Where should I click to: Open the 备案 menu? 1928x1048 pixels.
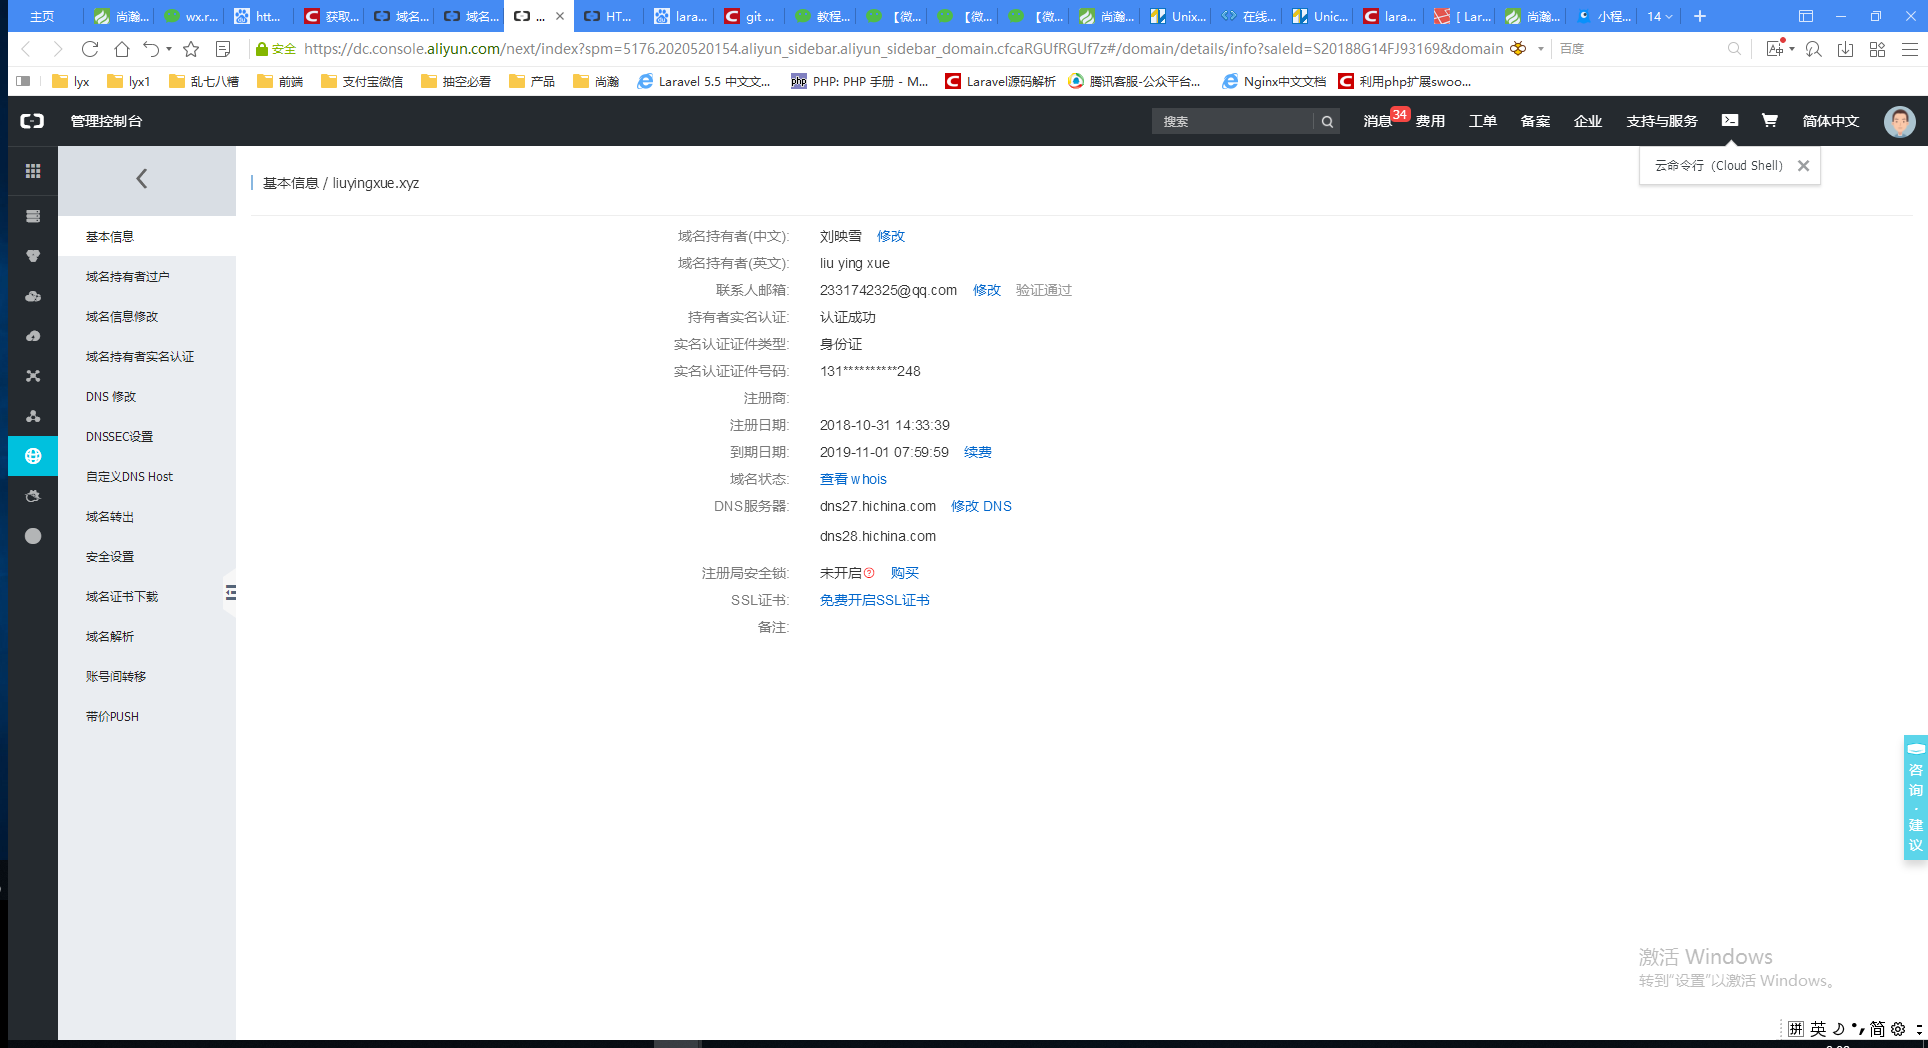point(1535,121)
